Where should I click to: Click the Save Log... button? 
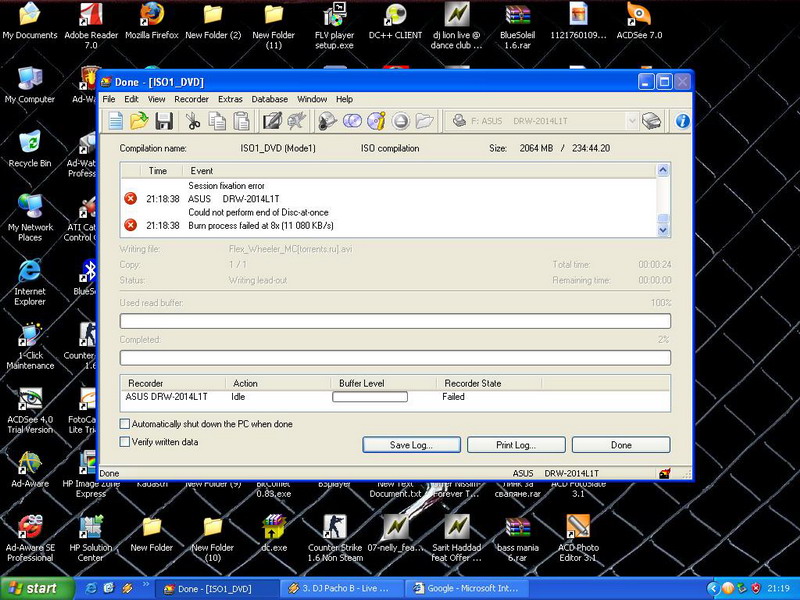(x=412, y=445)
